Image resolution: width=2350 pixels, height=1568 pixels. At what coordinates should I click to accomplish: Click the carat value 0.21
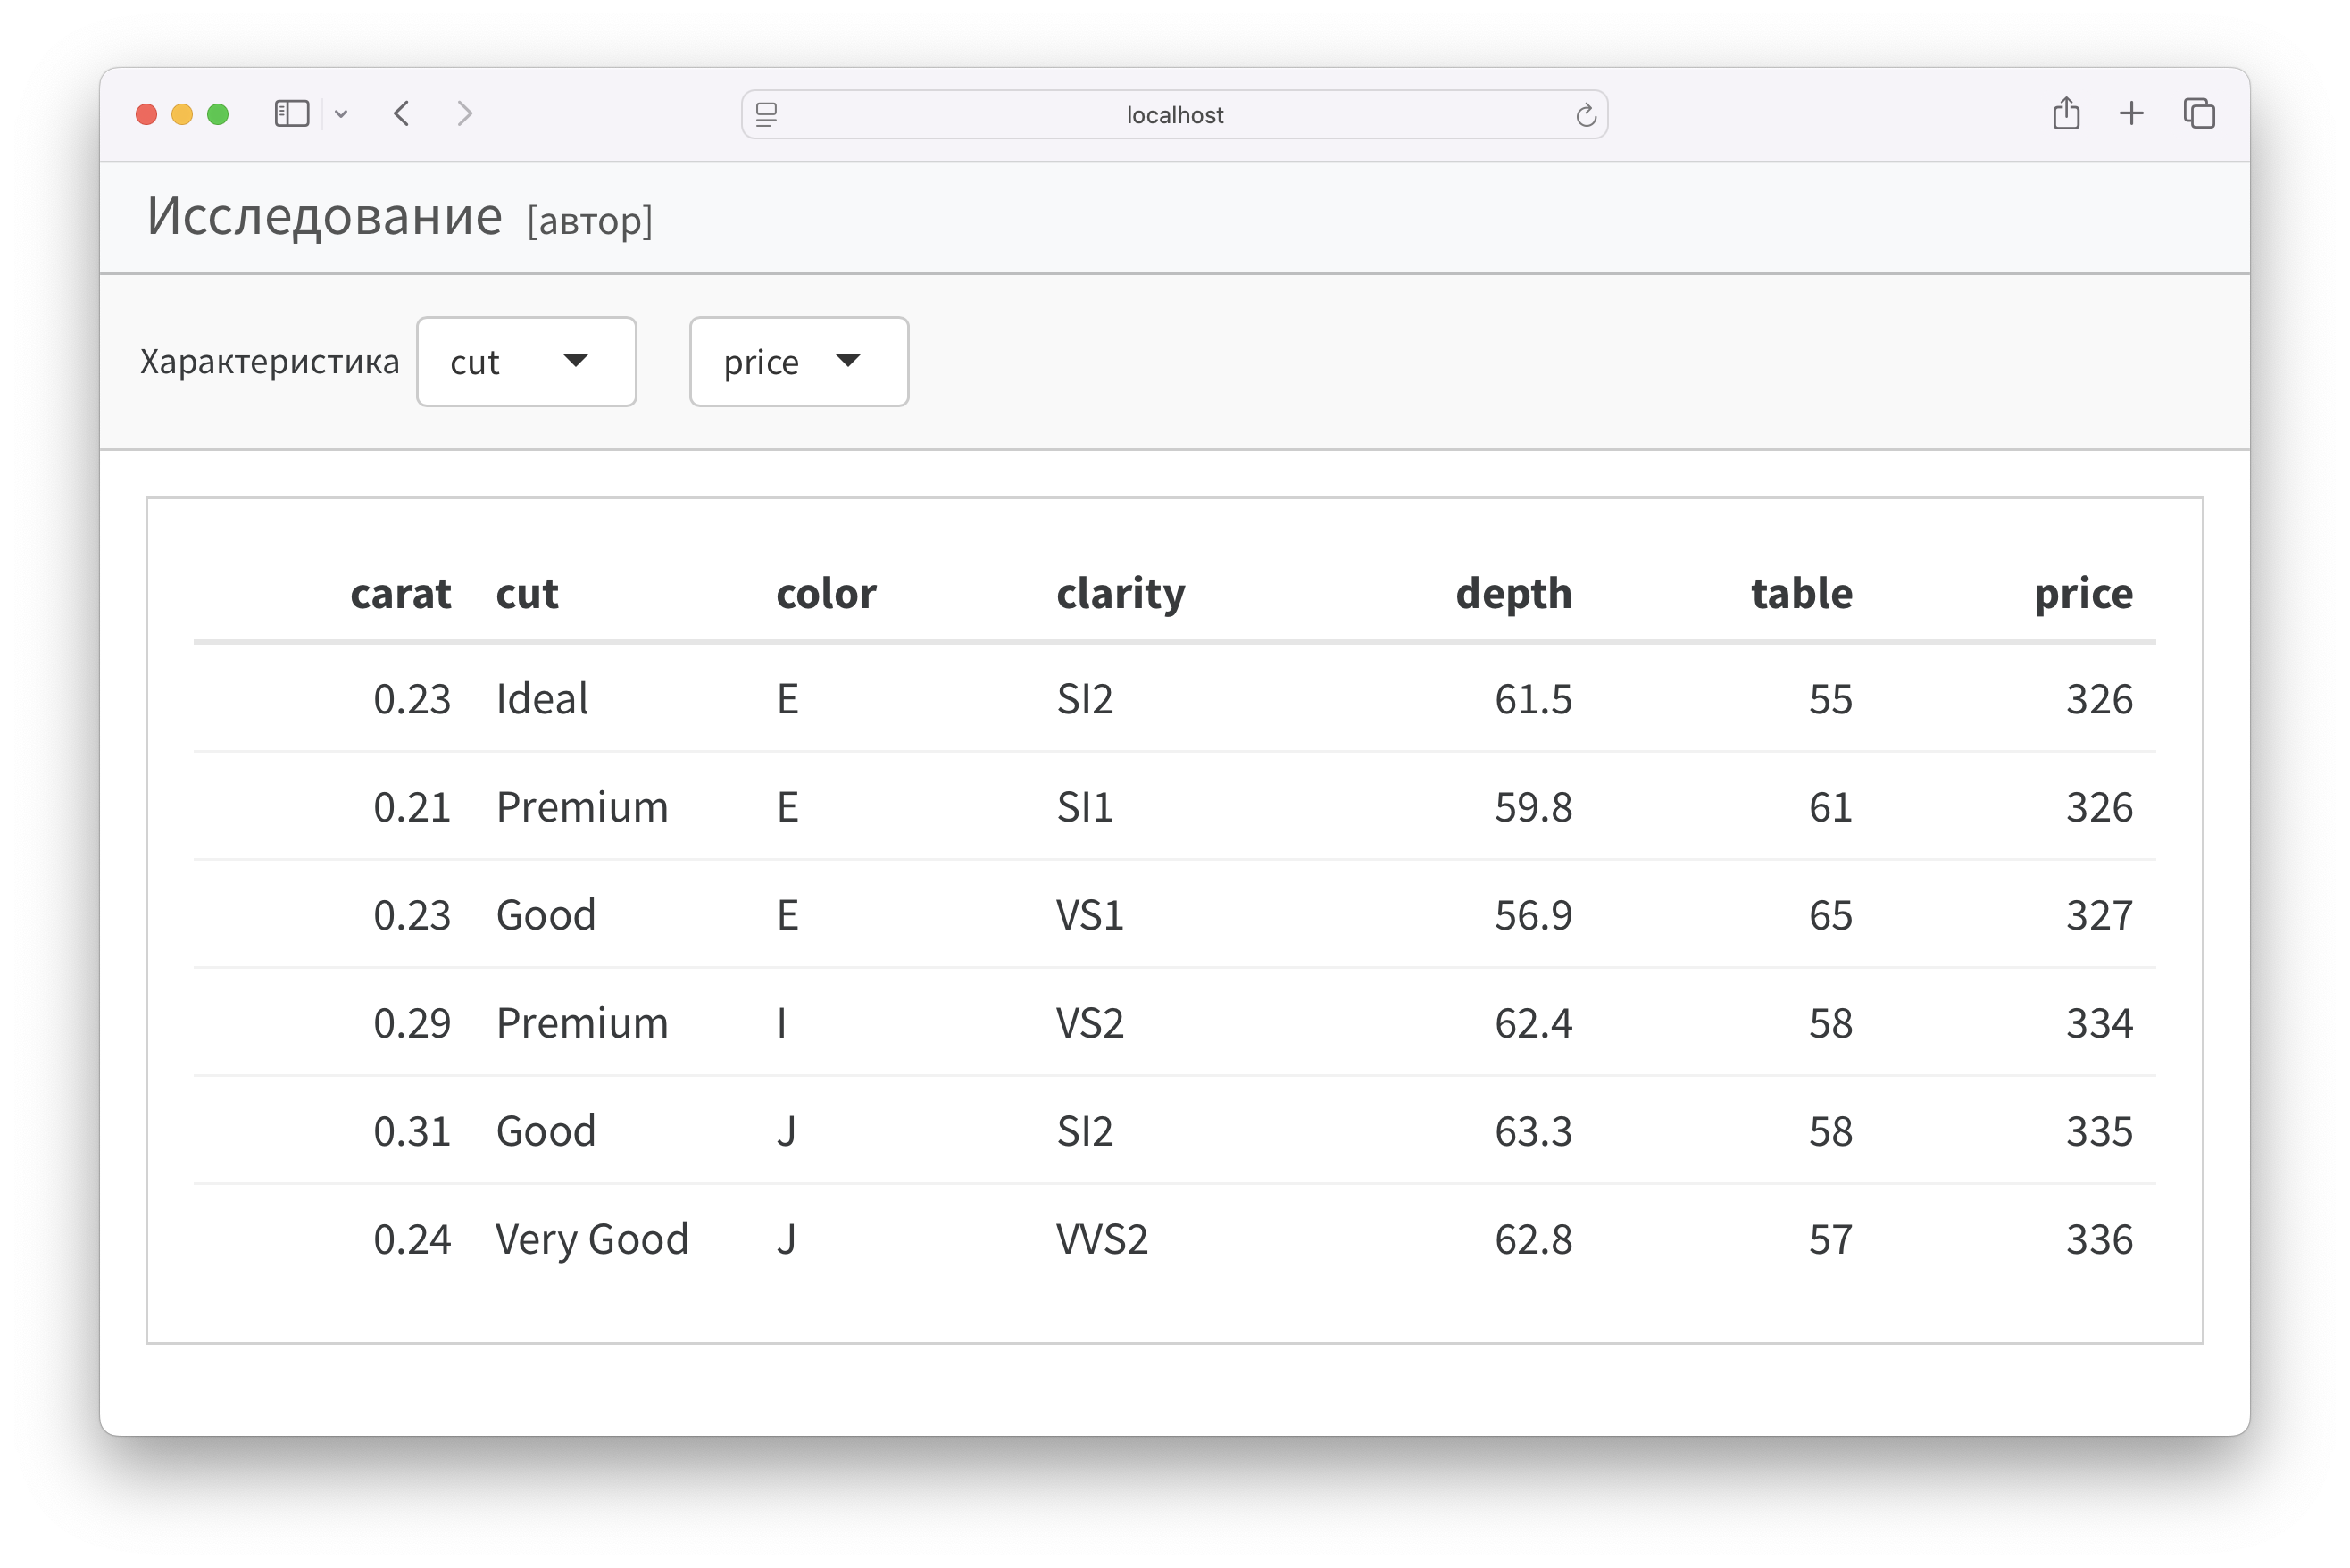[x=412, y=808]
